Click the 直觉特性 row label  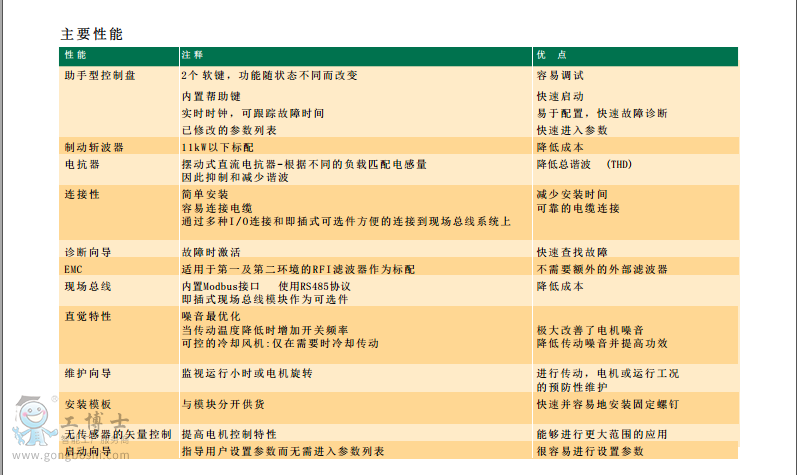click(x=87, y=316)
